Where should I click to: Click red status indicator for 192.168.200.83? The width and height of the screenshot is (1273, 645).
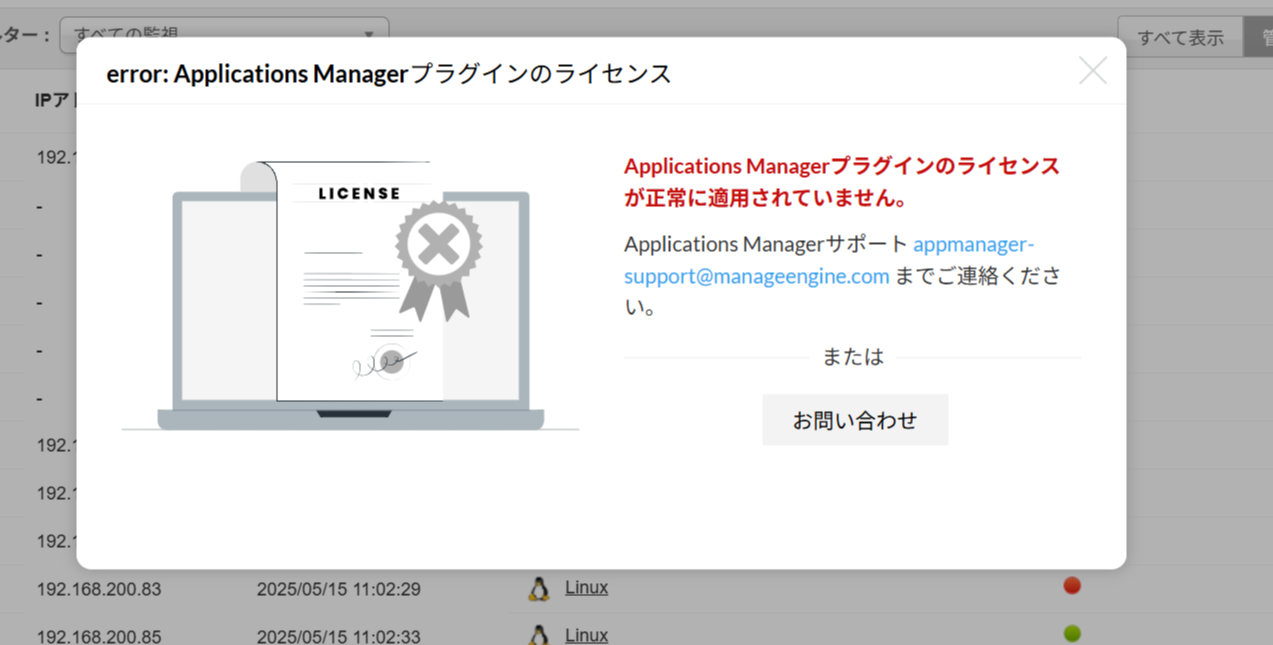coord(1072,586)
